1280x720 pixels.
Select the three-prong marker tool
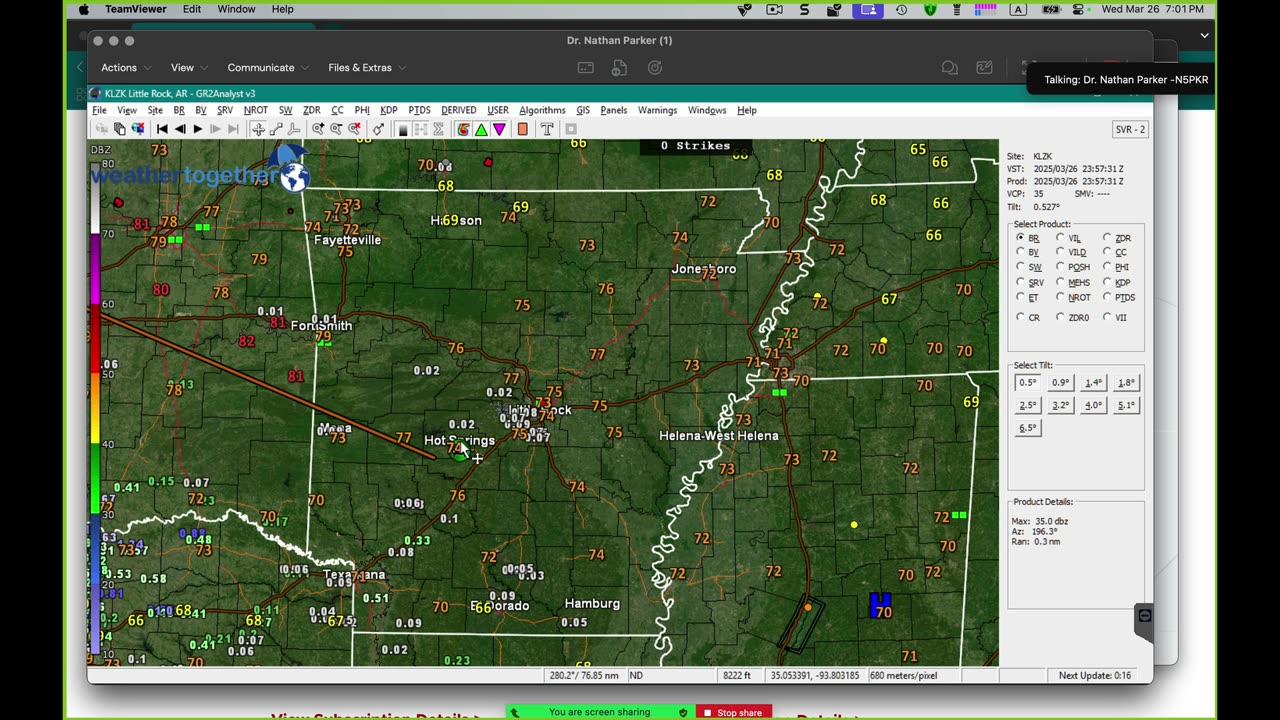point(294,129)
